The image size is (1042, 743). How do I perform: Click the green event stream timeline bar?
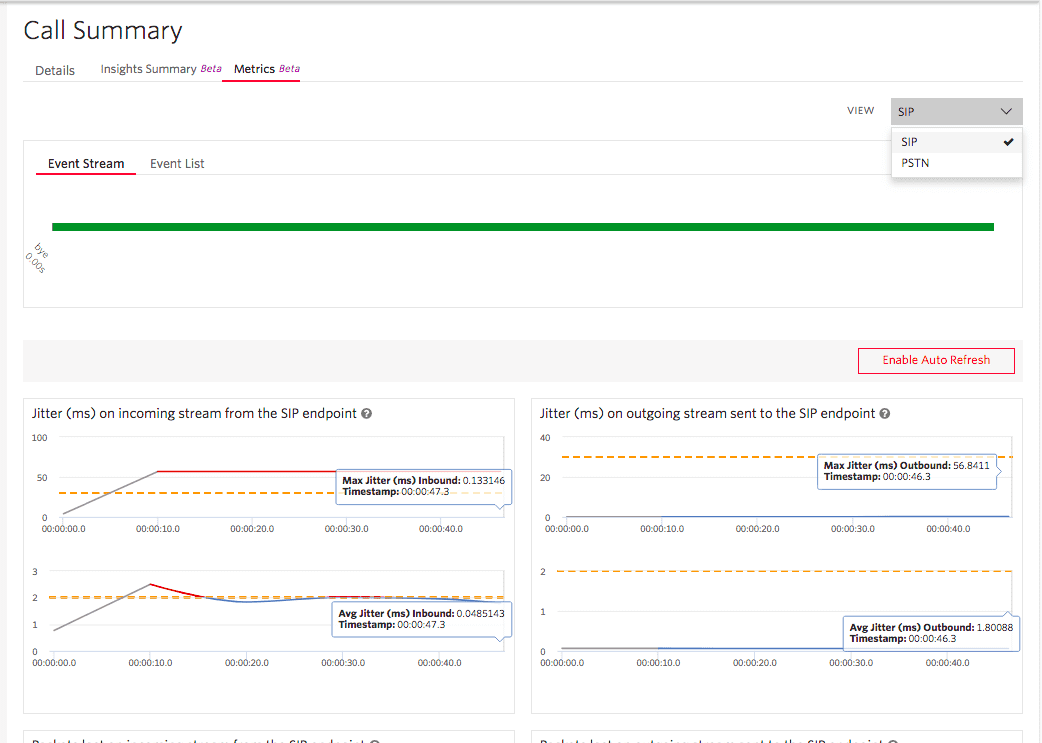coord(522,227)
